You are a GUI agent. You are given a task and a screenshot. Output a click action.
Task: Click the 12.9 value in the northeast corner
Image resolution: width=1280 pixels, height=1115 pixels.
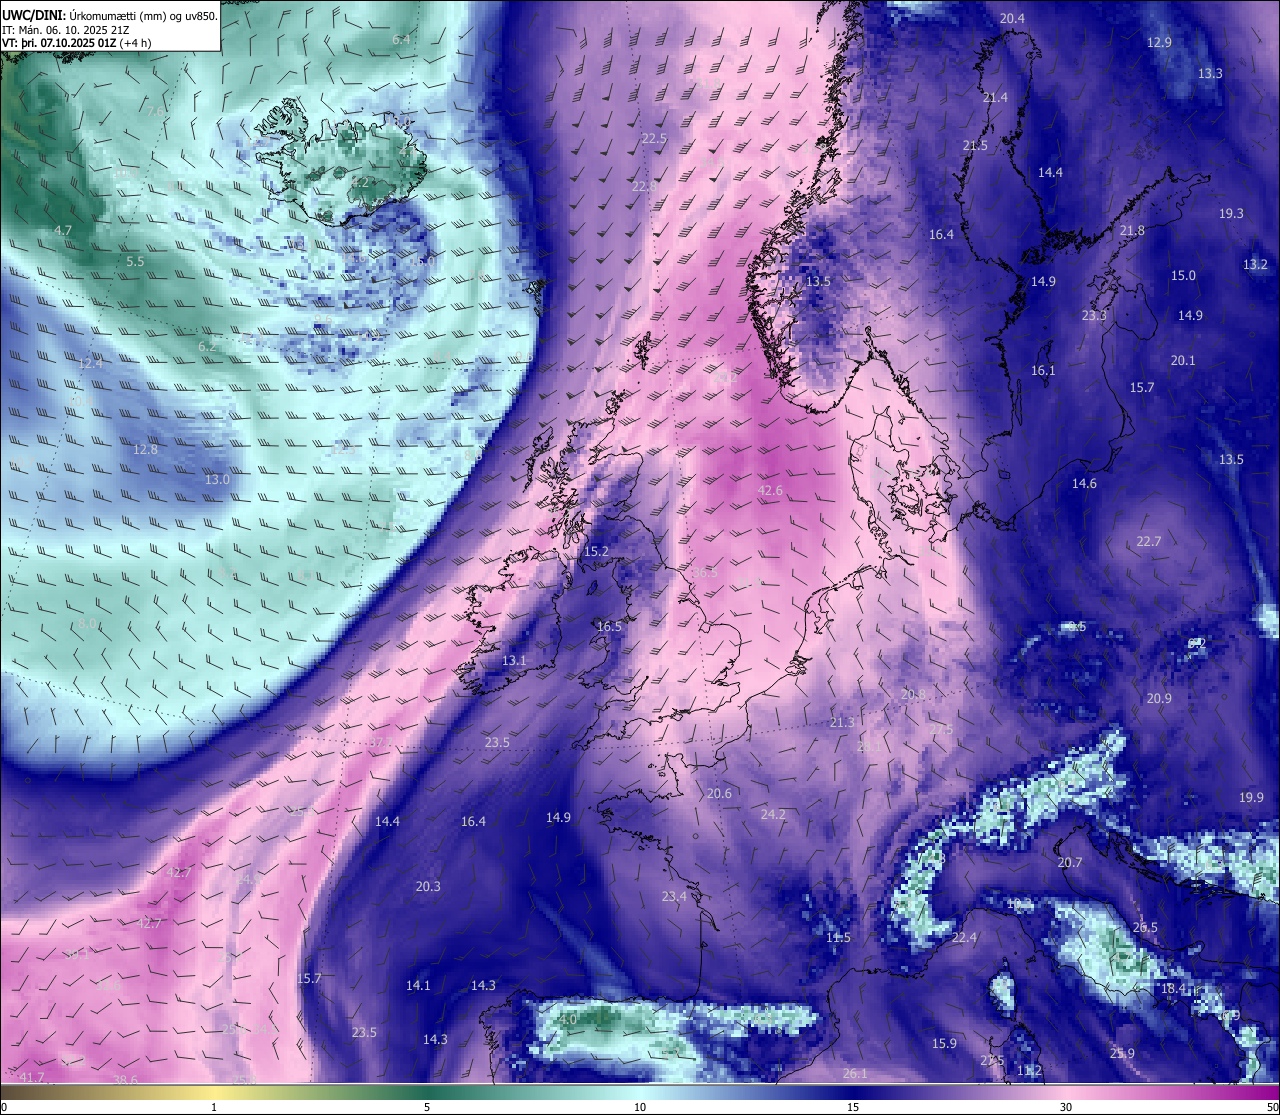1159,42
